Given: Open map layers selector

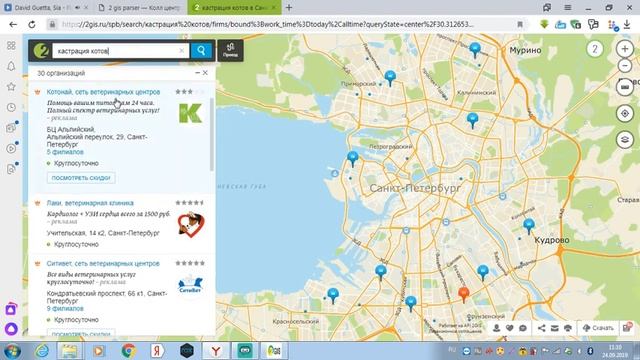Looking at the screenshot, I should click(x=624, y=140).
